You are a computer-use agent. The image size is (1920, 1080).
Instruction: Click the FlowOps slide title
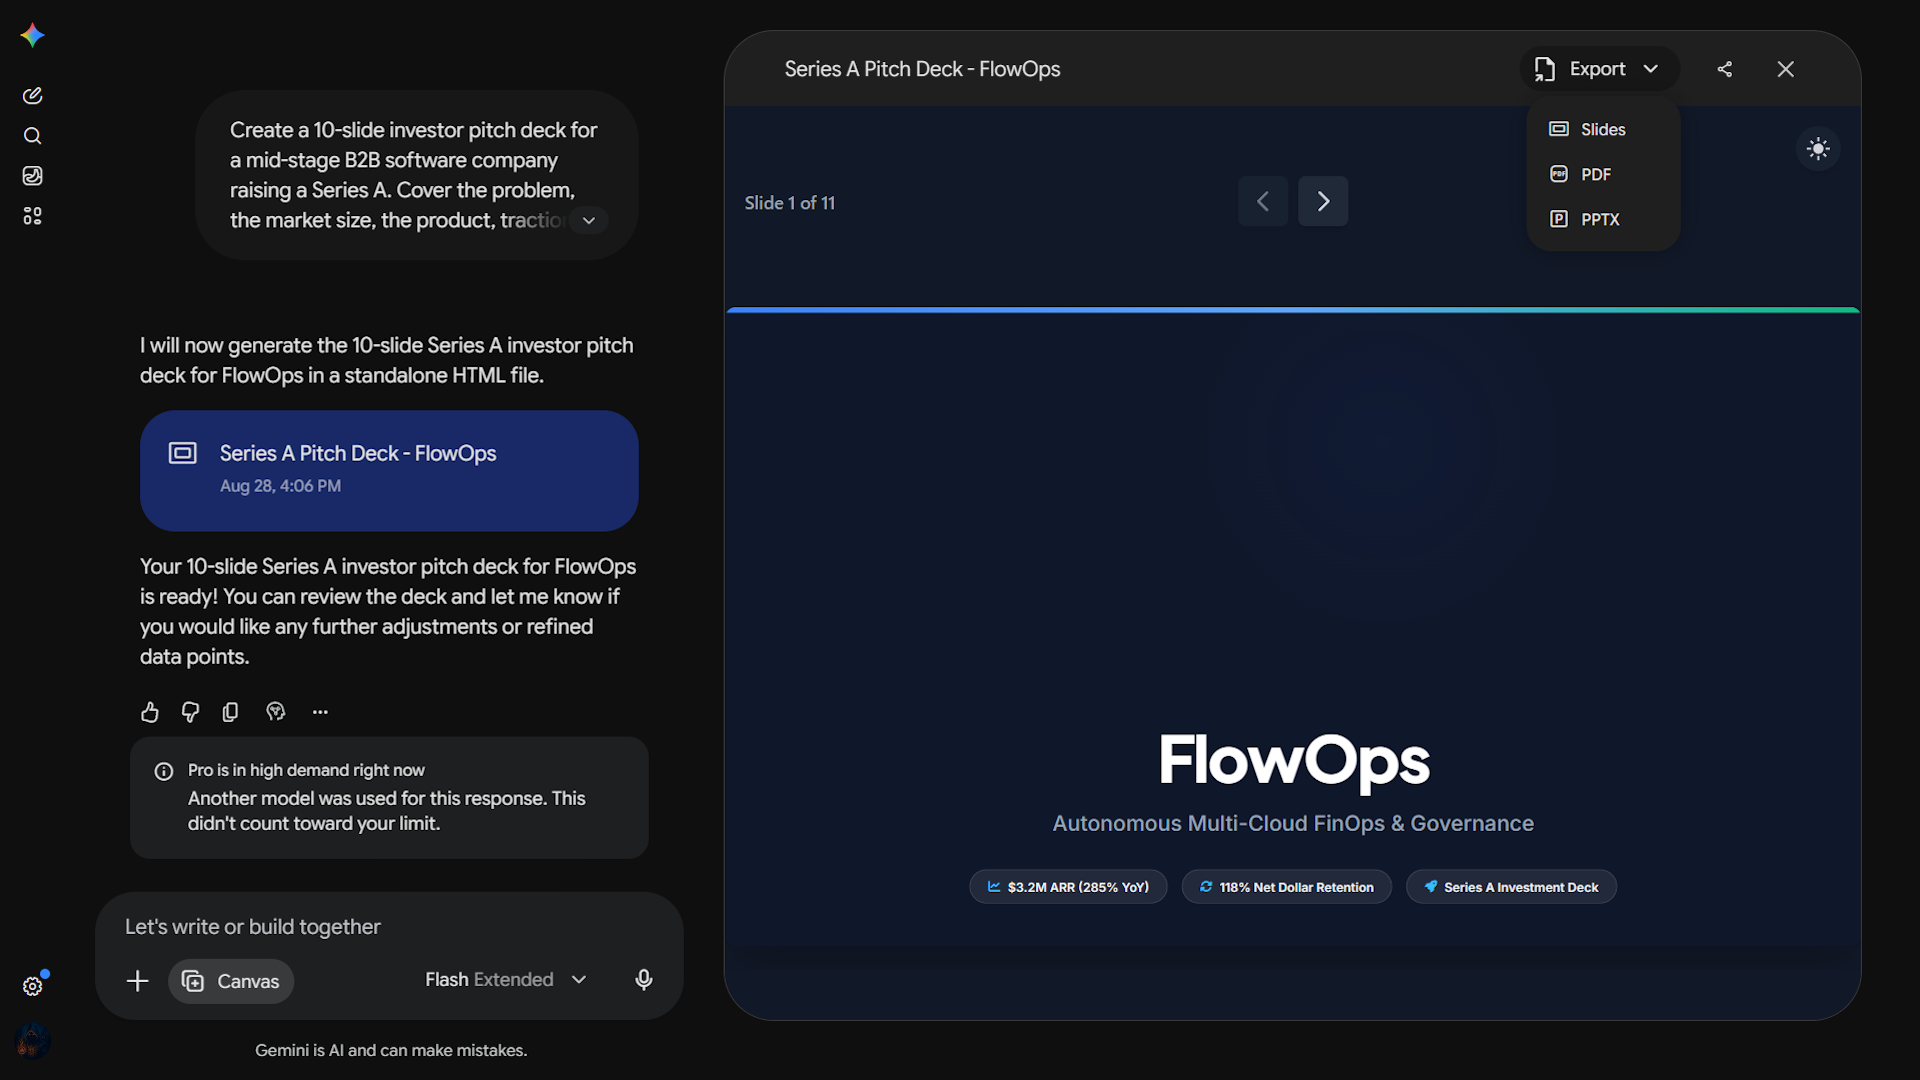tap(1293, 761)
